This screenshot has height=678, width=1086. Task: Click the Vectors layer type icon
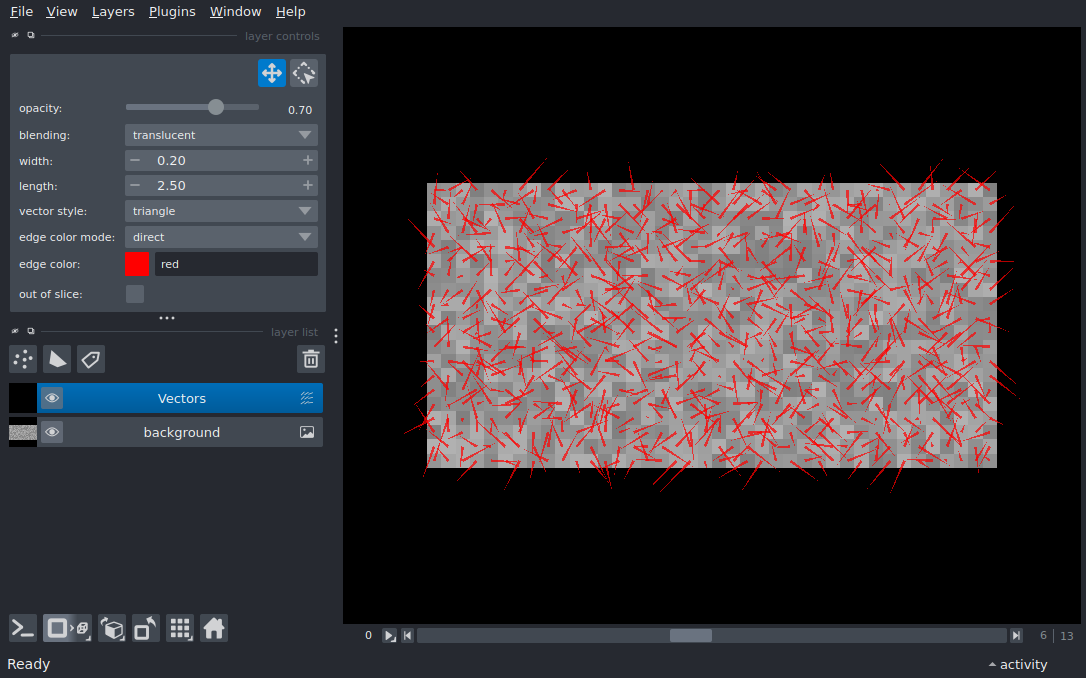tap(307, 398)
